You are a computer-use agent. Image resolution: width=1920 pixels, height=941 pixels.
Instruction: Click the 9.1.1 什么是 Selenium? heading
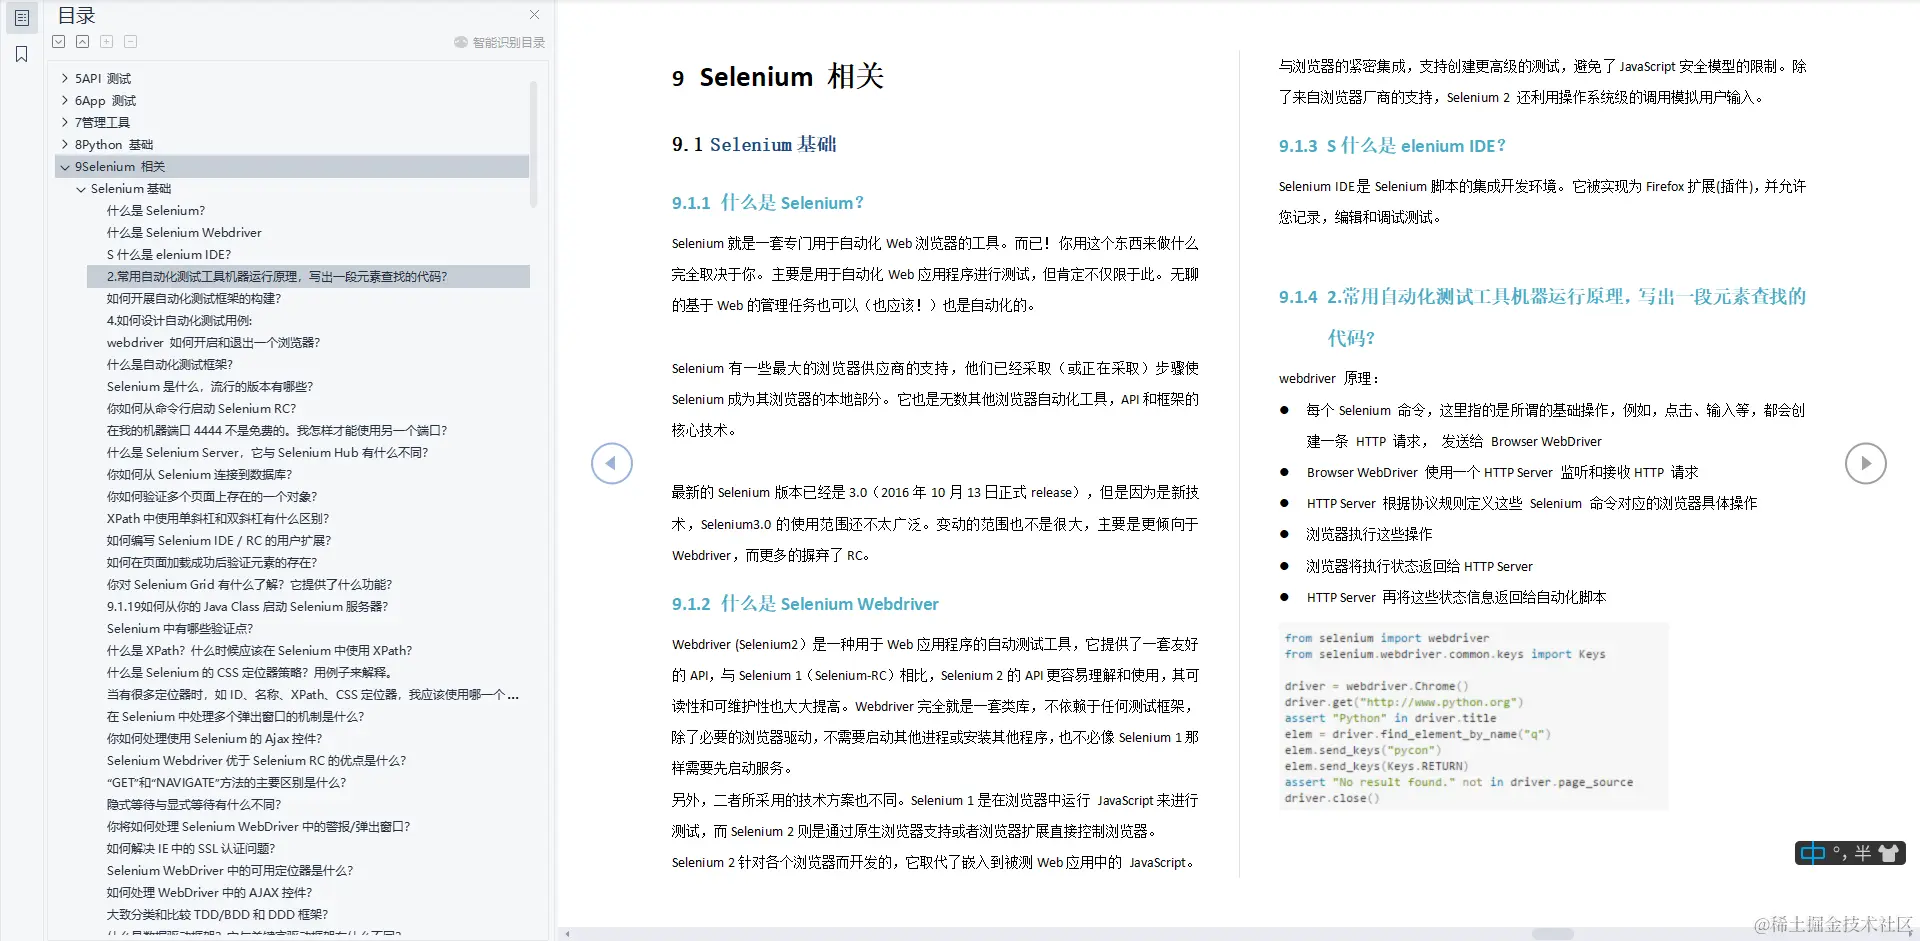767,203
